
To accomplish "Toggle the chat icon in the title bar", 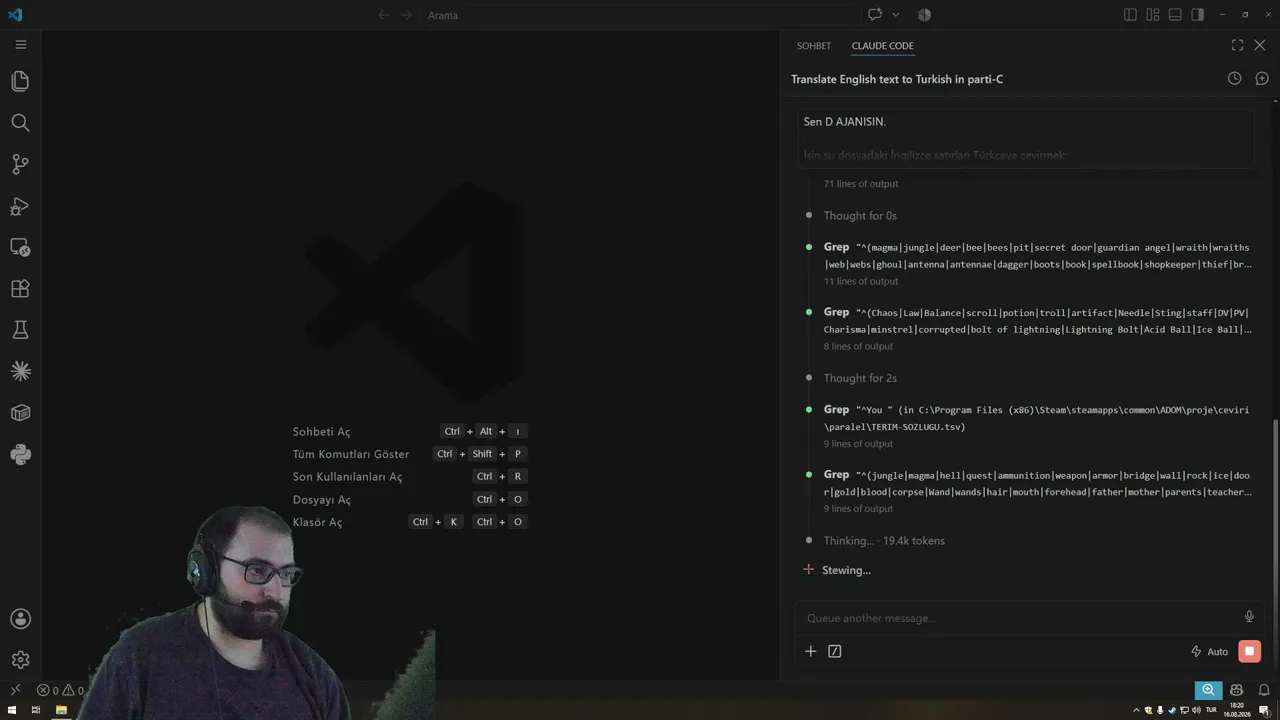I will (875, 15).
